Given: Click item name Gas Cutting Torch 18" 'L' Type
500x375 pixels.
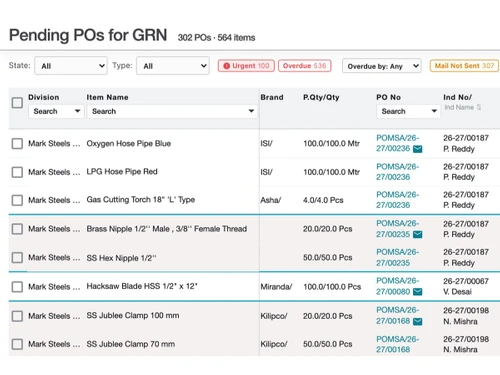Looking at the screenshot, I should pos(141,200).
